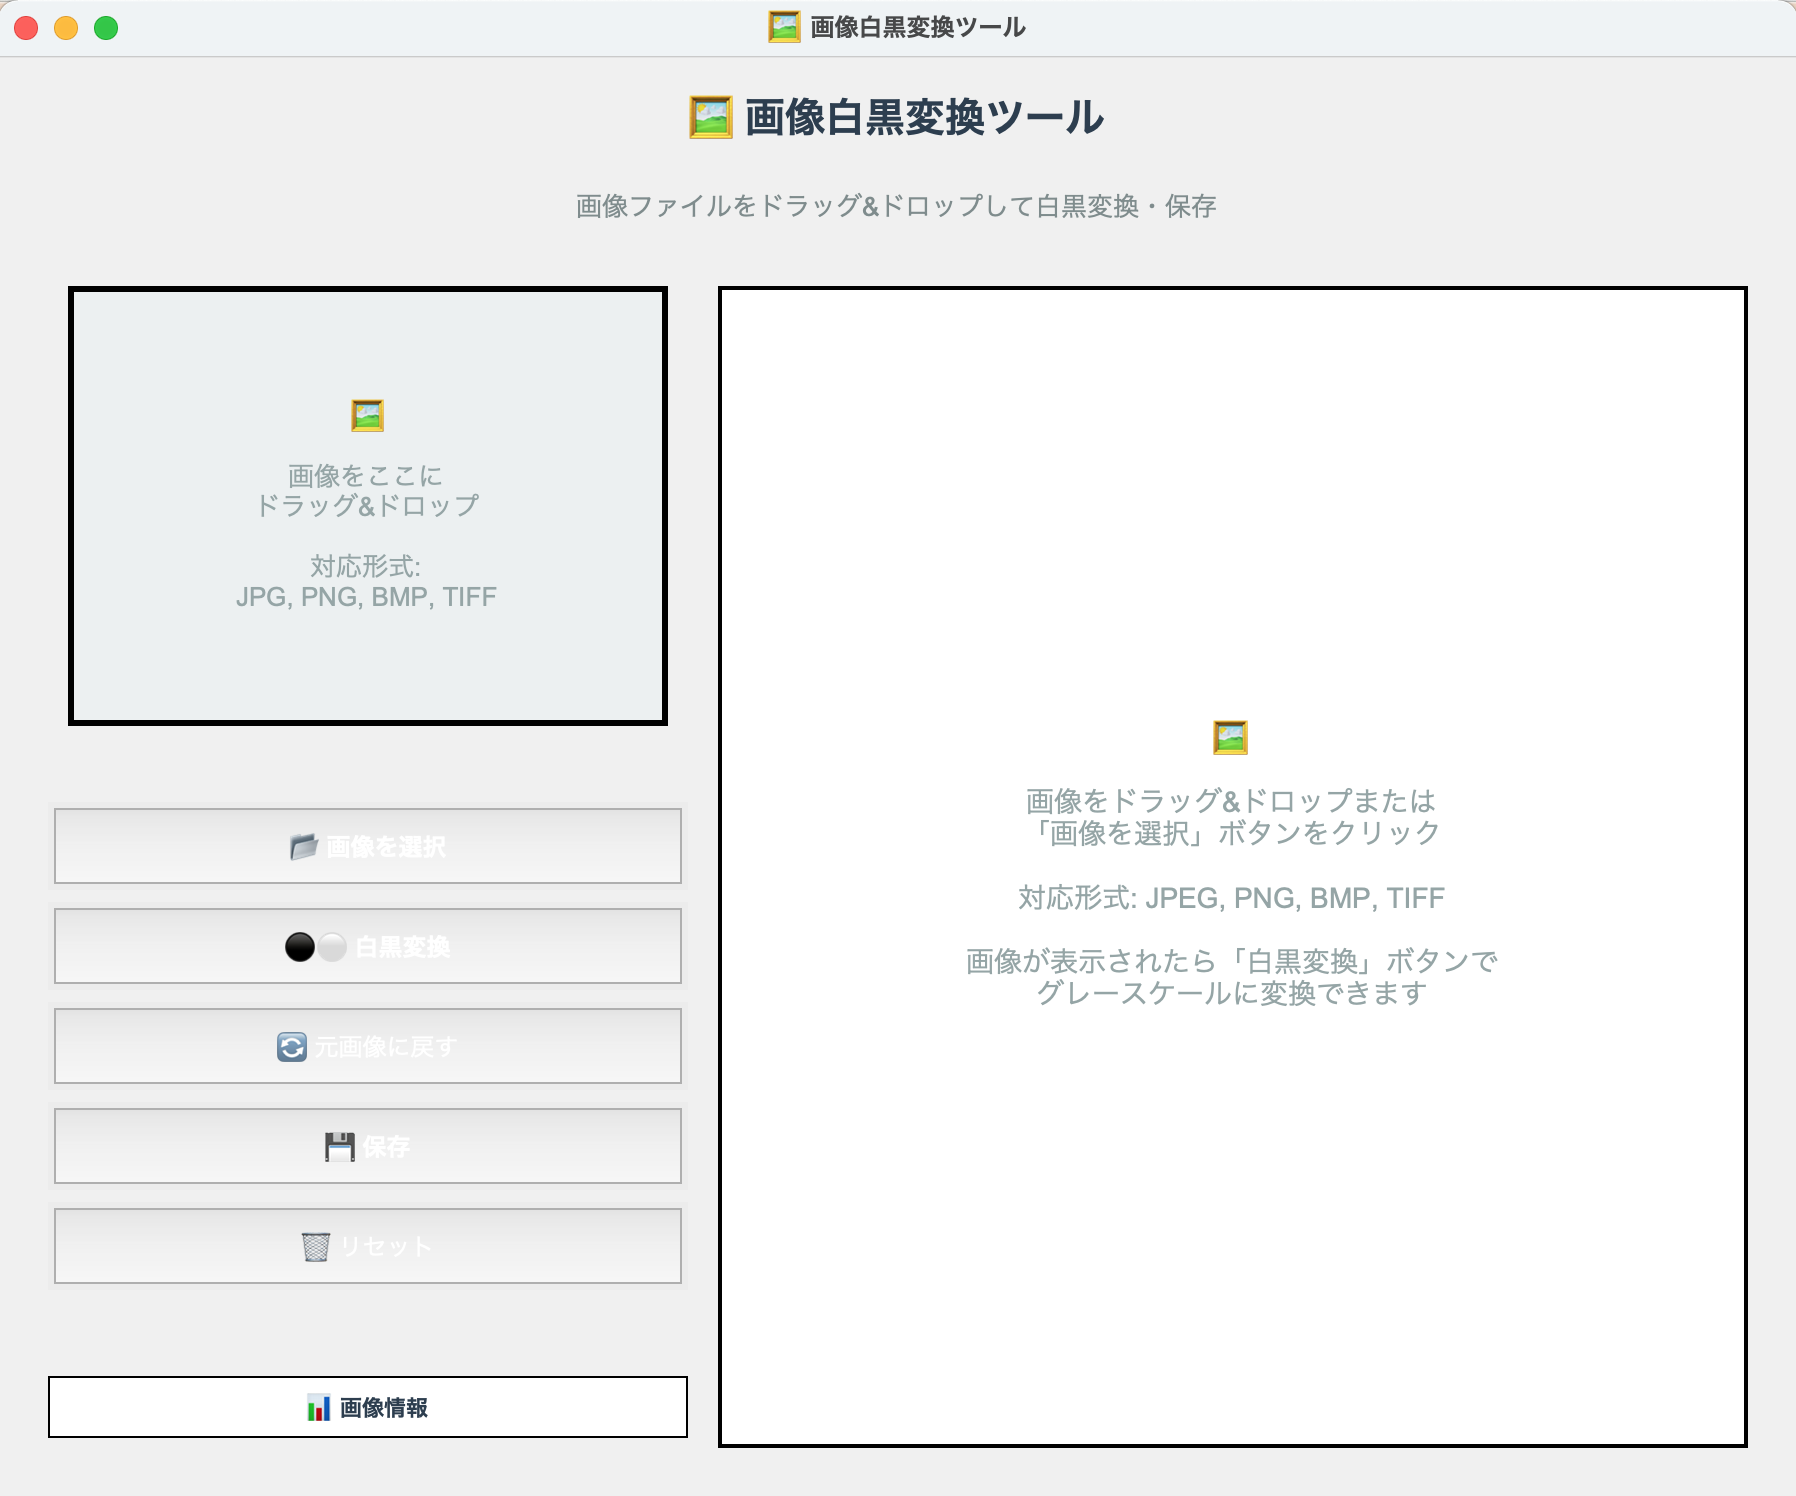
Task: Open the 画像情報 panel
Action: pyautogui.click(x=367, y=1406)
